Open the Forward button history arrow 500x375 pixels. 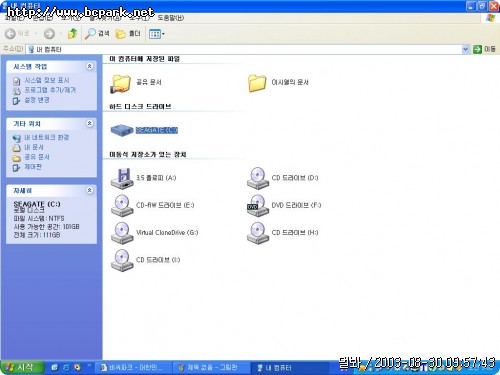pyautogui.click(x=60, y=33)
